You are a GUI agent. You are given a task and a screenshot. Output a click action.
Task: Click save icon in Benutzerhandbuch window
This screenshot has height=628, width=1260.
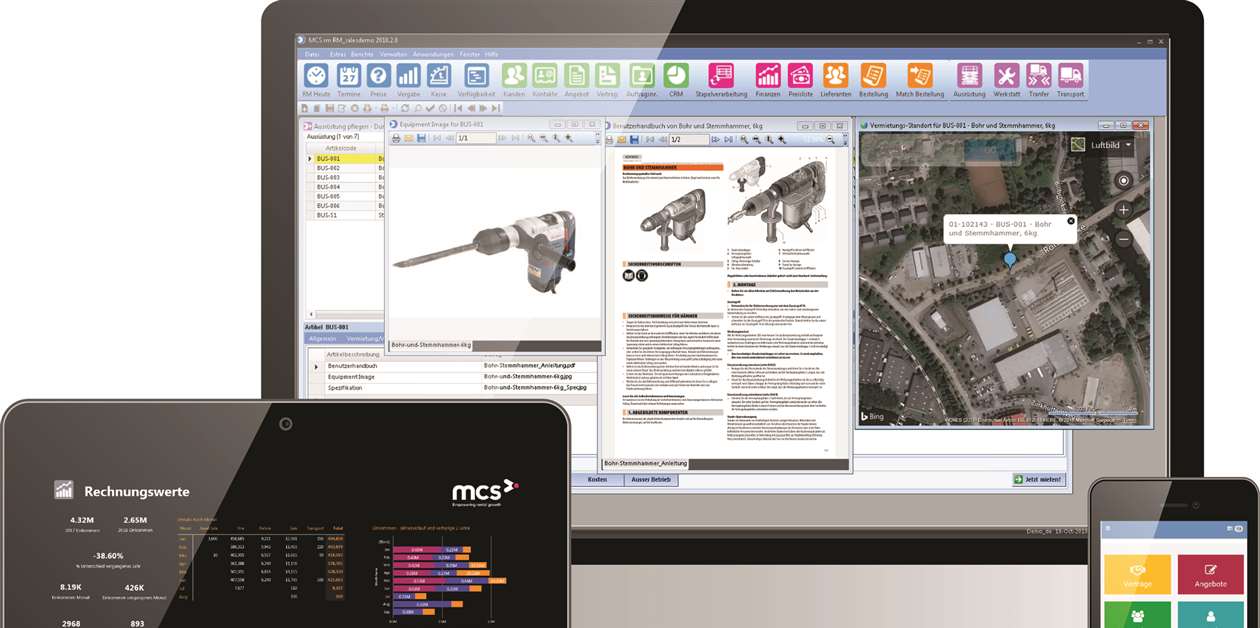click(x=634, y=140)
